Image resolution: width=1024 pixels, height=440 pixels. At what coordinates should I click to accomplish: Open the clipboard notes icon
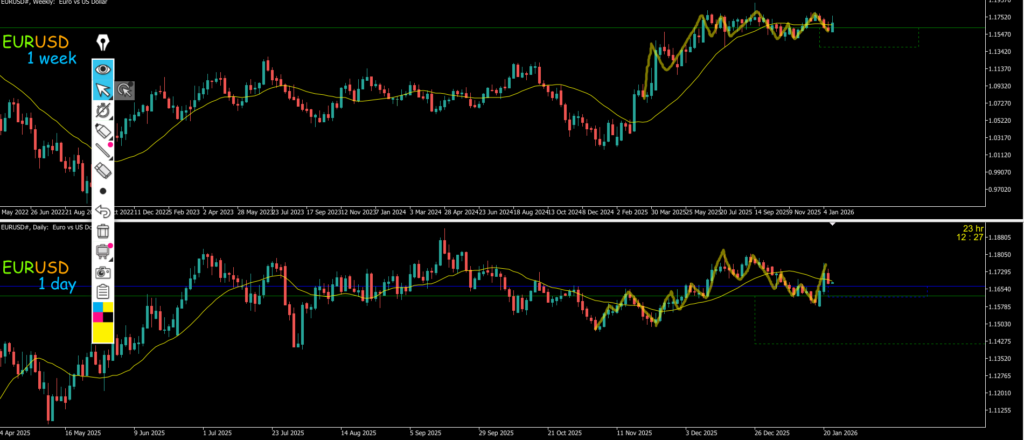click(102, 291)
